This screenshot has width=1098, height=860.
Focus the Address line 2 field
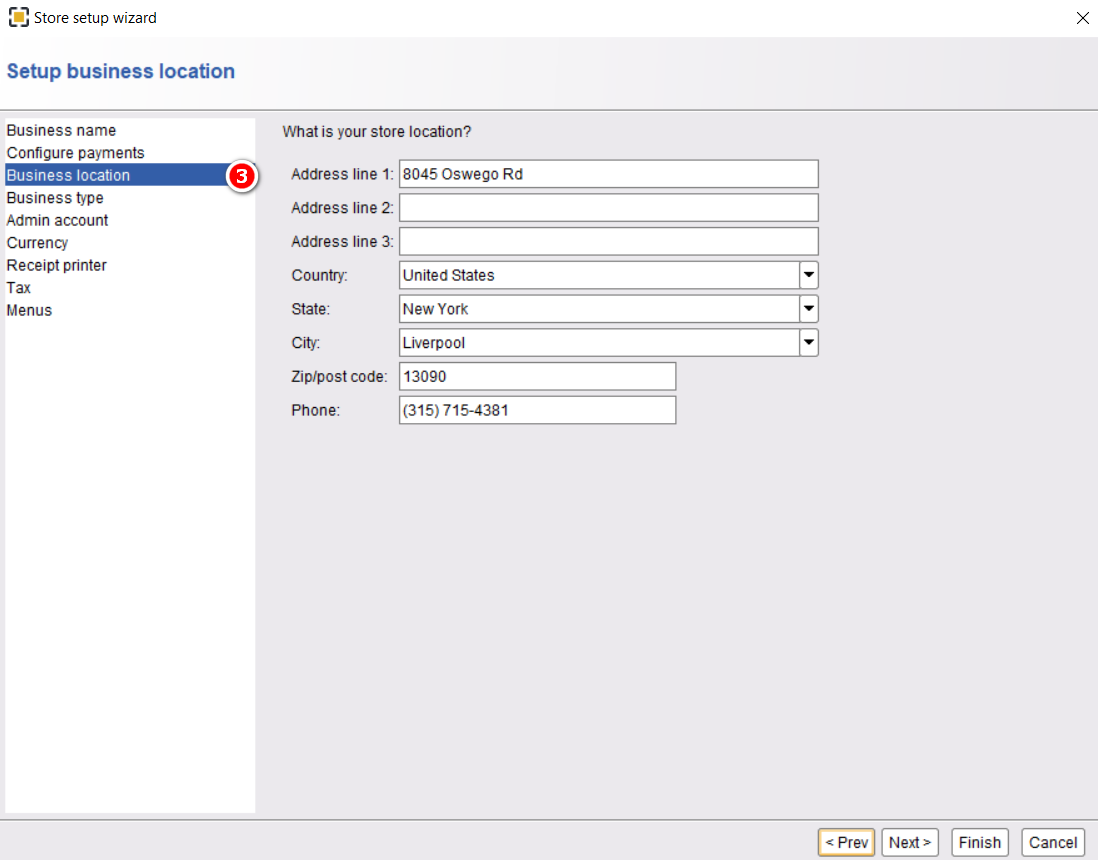[609, 207]
